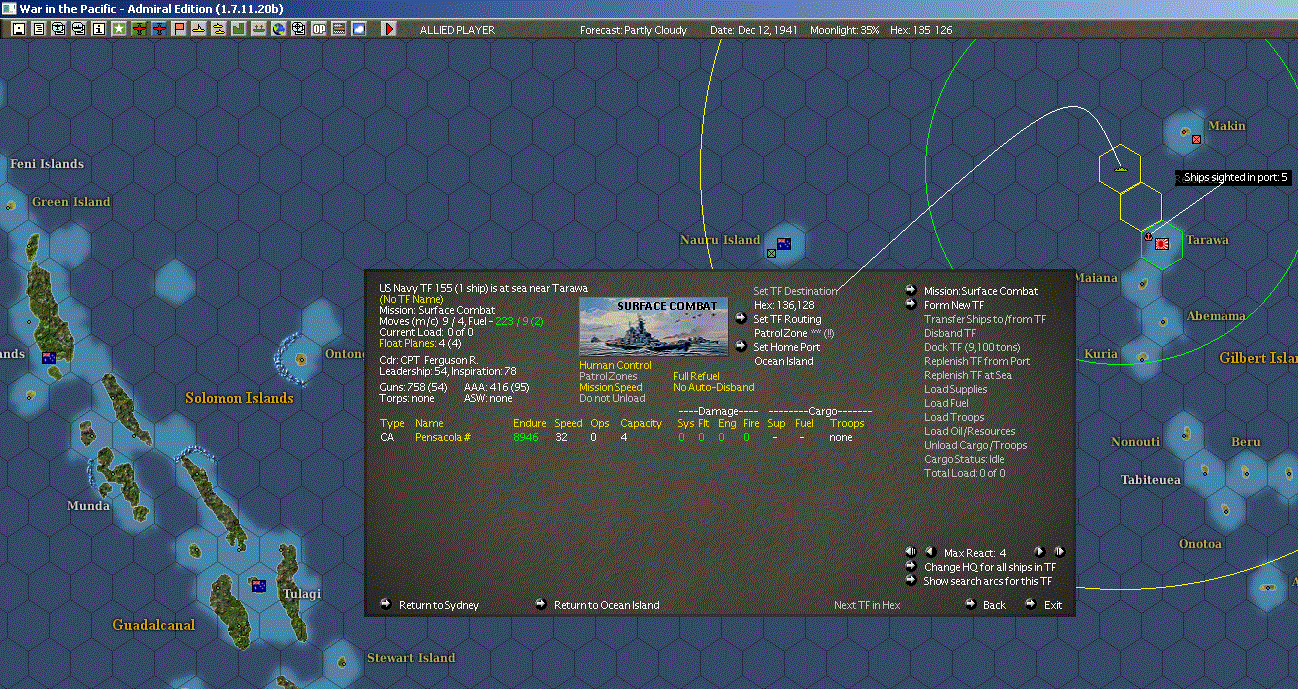This screenshot has height=689, width=1298.
Task: Click Next TF in Hex
Action: 867,605
